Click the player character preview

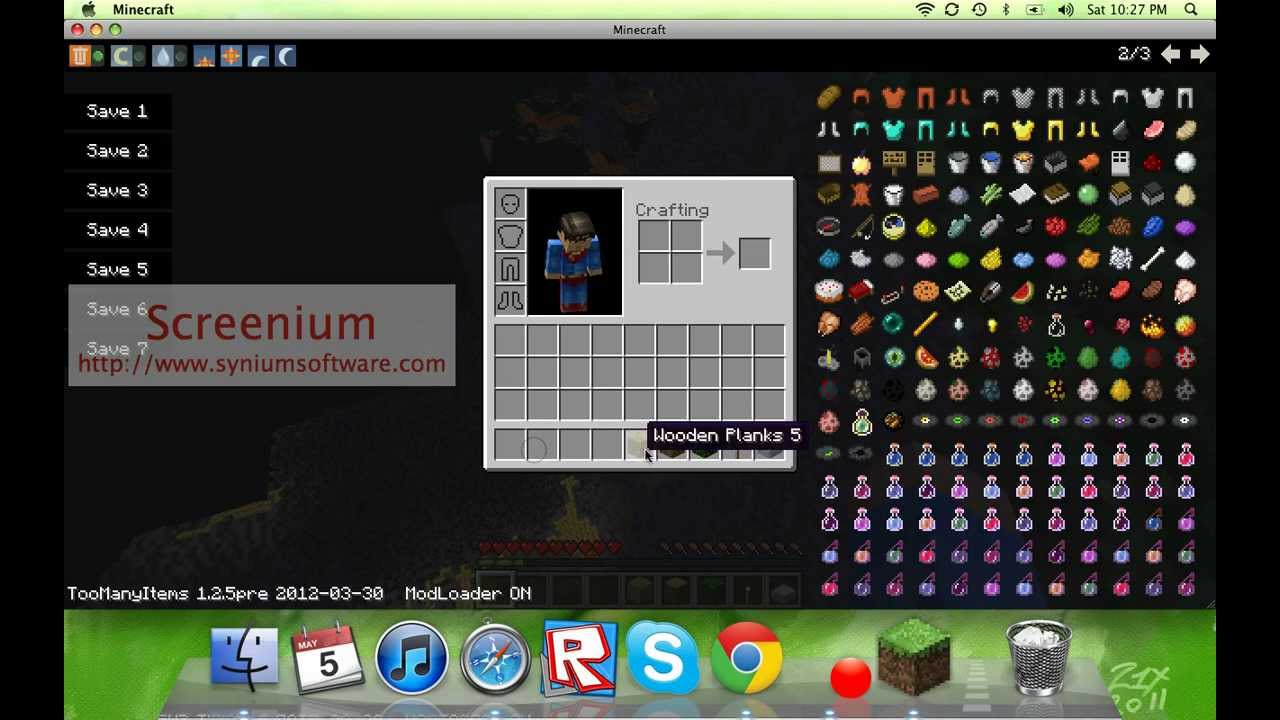pyautogui.click(x=575, y=252)
